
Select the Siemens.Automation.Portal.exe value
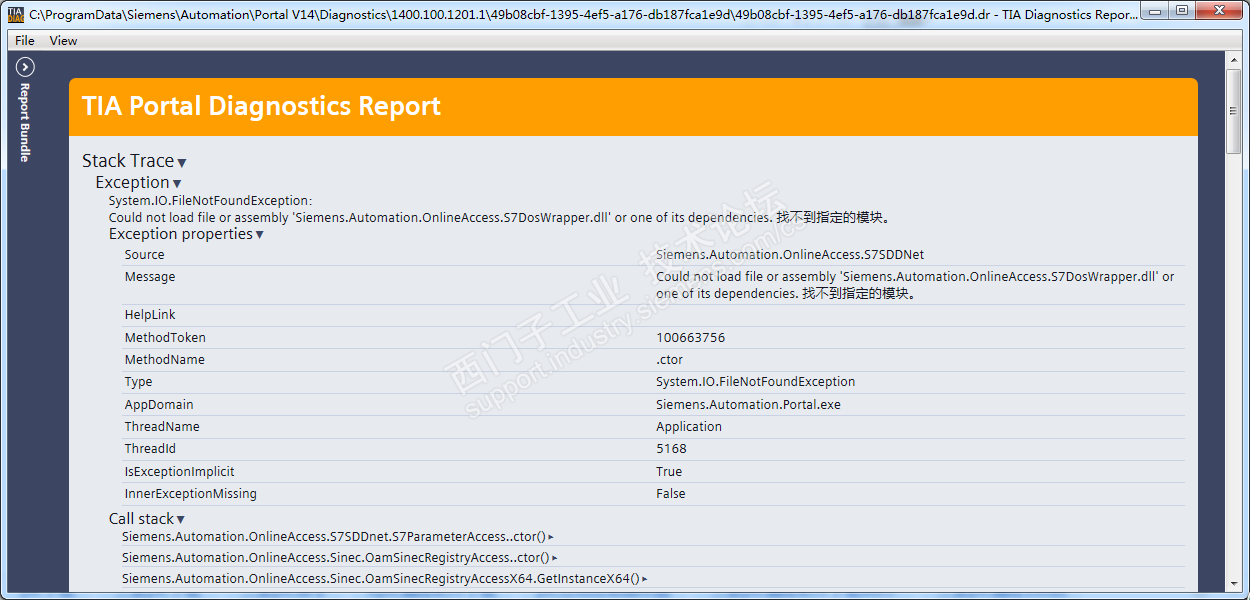point(748,405)
